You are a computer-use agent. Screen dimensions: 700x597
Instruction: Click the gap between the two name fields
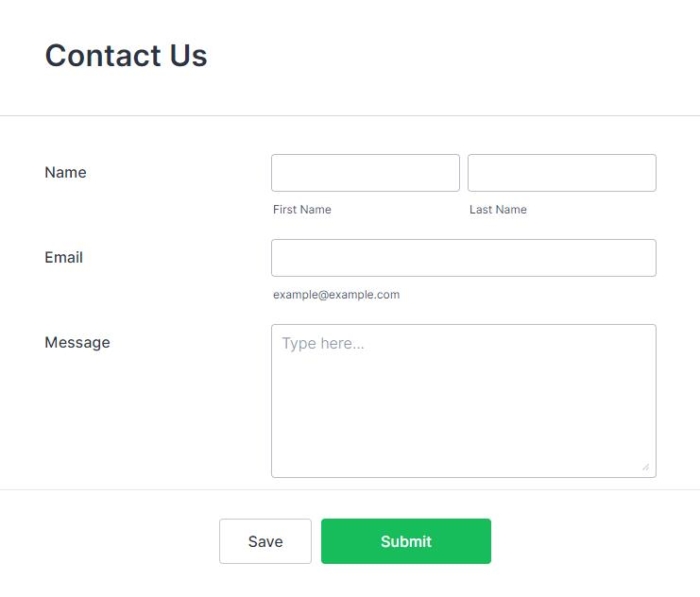coord(464,173)
